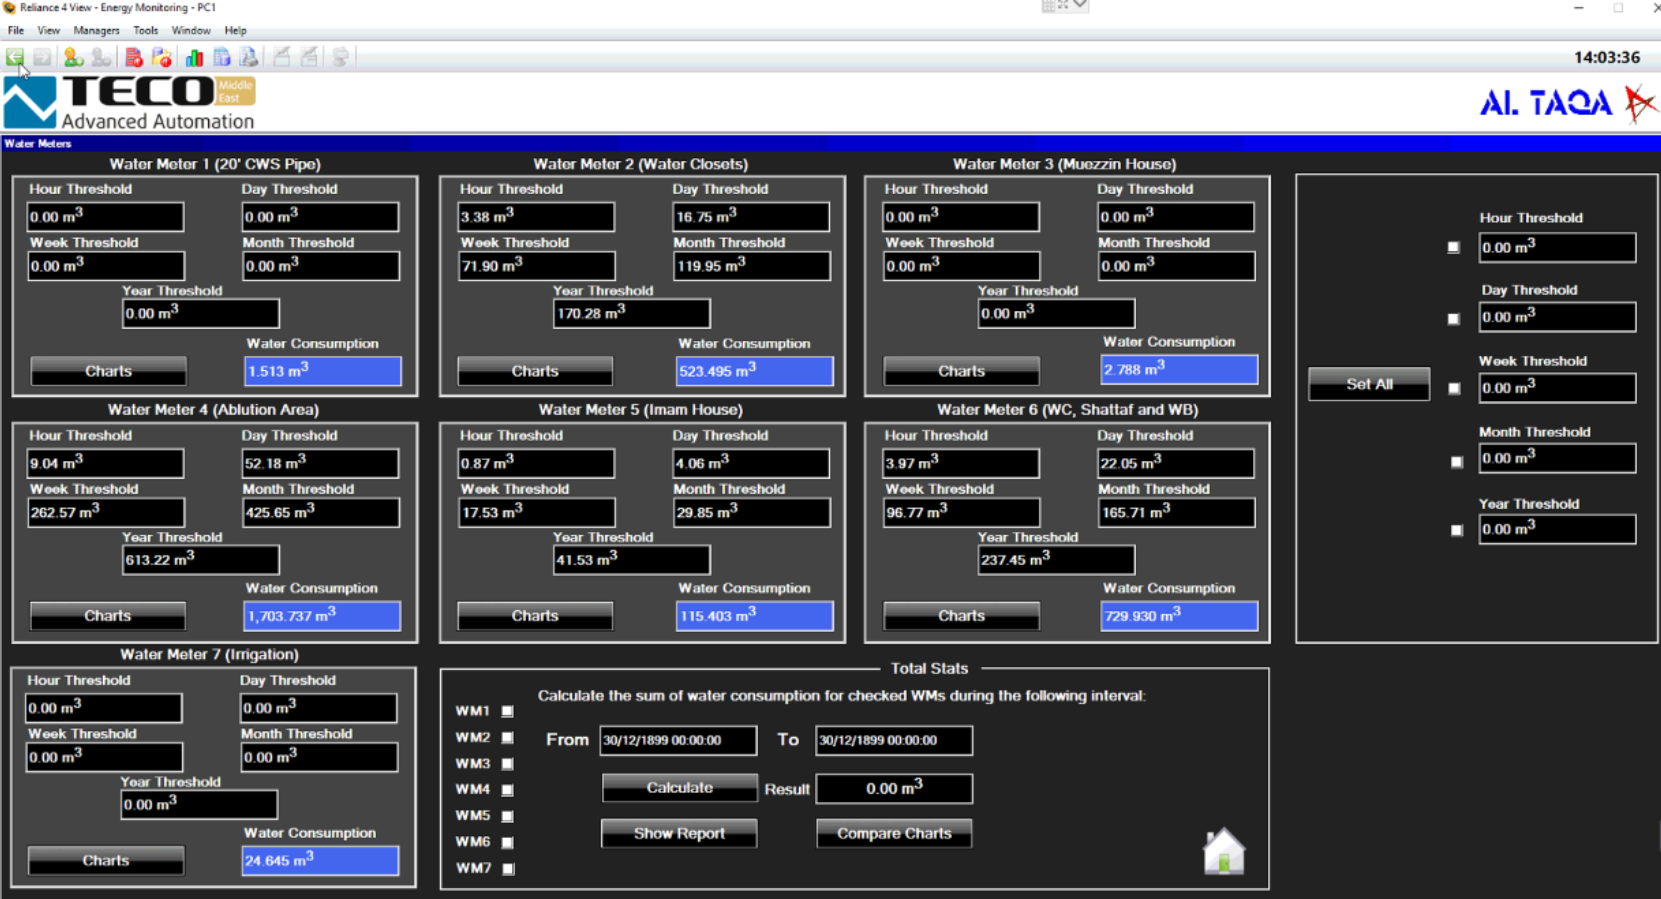Select Water Meter 2 Hour Threshold field

pos(536,217)
